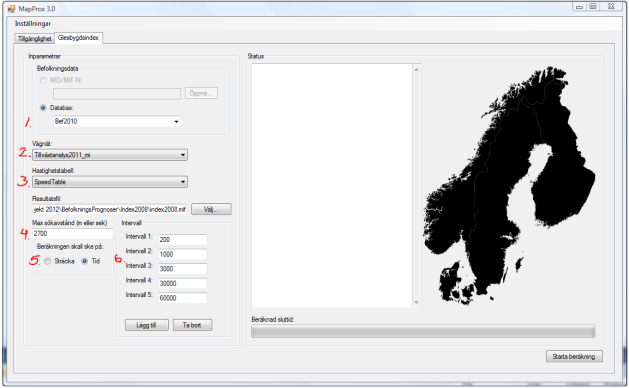The image size is (629, 388).
Task: Choose Sträcka calculation radio button
Action: [48, 261]
